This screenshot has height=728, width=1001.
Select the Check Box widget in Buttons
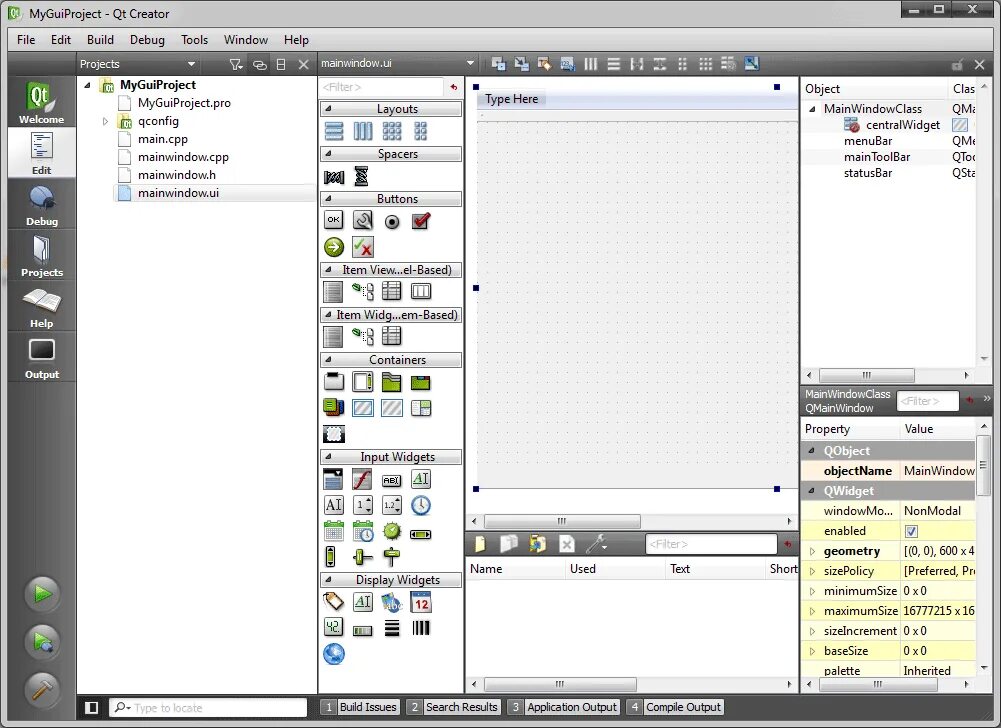point(421,221)
